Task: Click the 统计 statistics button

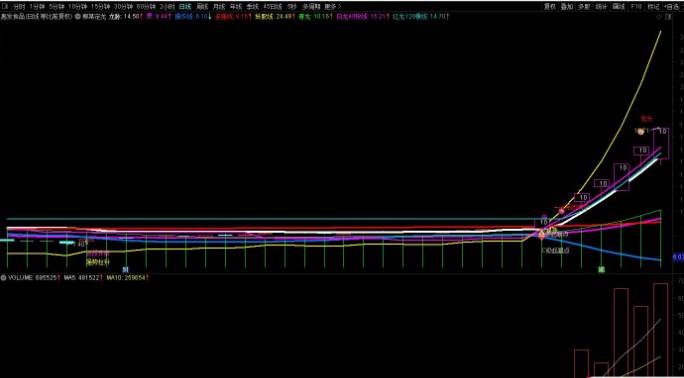Action: coord(601,7)
